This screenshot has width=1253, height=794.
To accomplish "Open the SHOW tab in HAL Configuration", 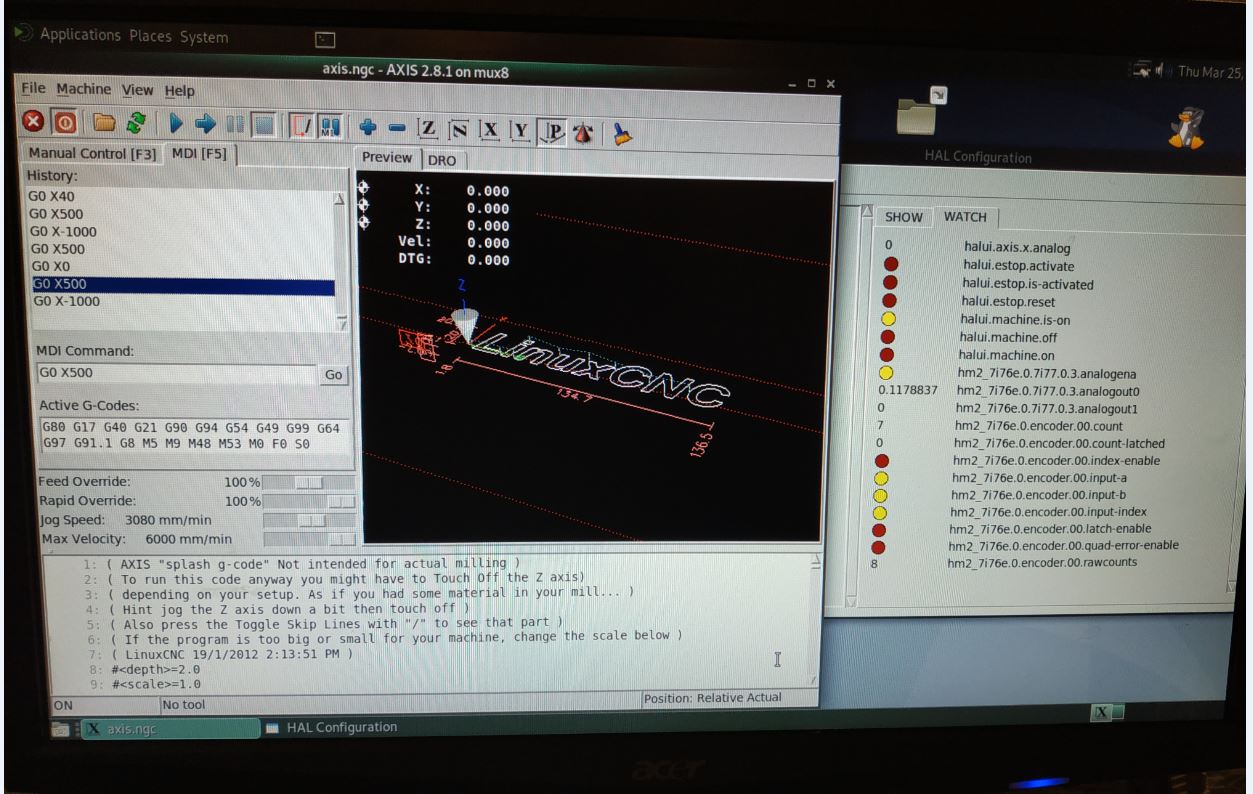I will (904, 217).
